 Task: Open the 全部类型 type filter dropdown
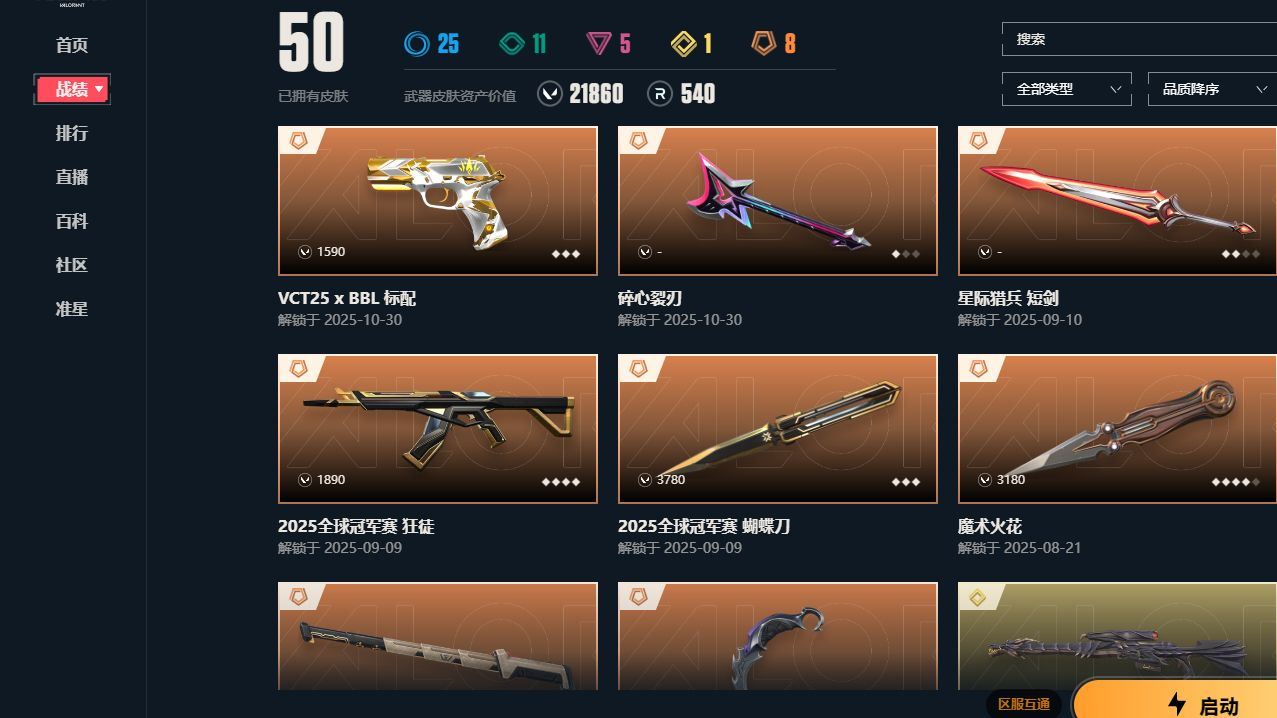(1067, 89)
